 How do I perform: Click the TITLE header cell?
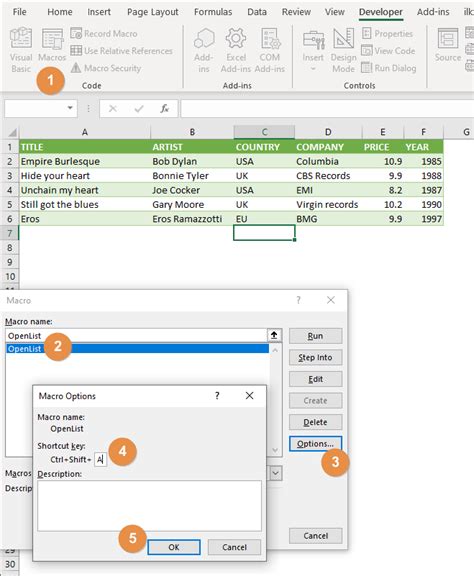(x=85, y=147)
